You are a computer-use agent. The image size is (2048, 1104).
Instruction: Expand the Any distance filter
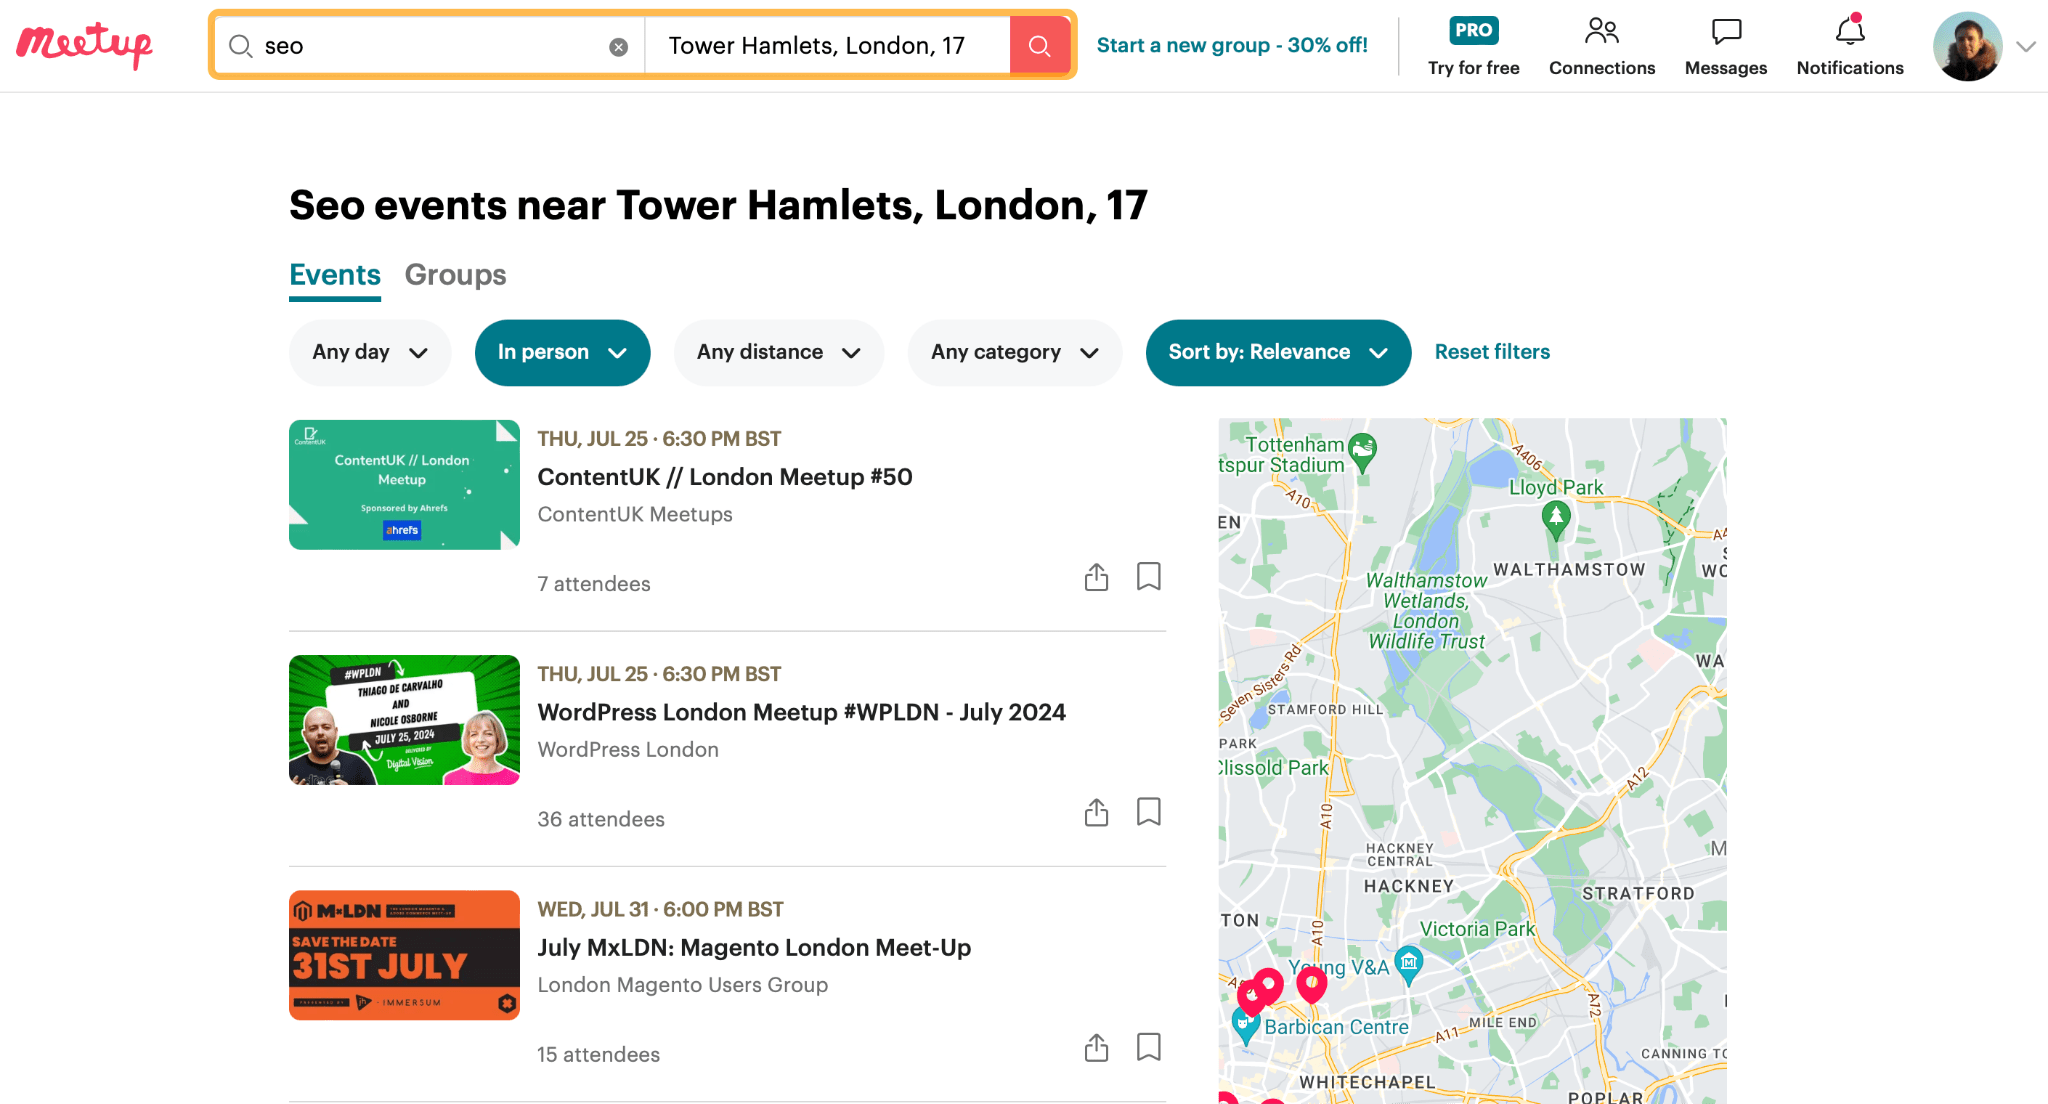pos(778,352)
